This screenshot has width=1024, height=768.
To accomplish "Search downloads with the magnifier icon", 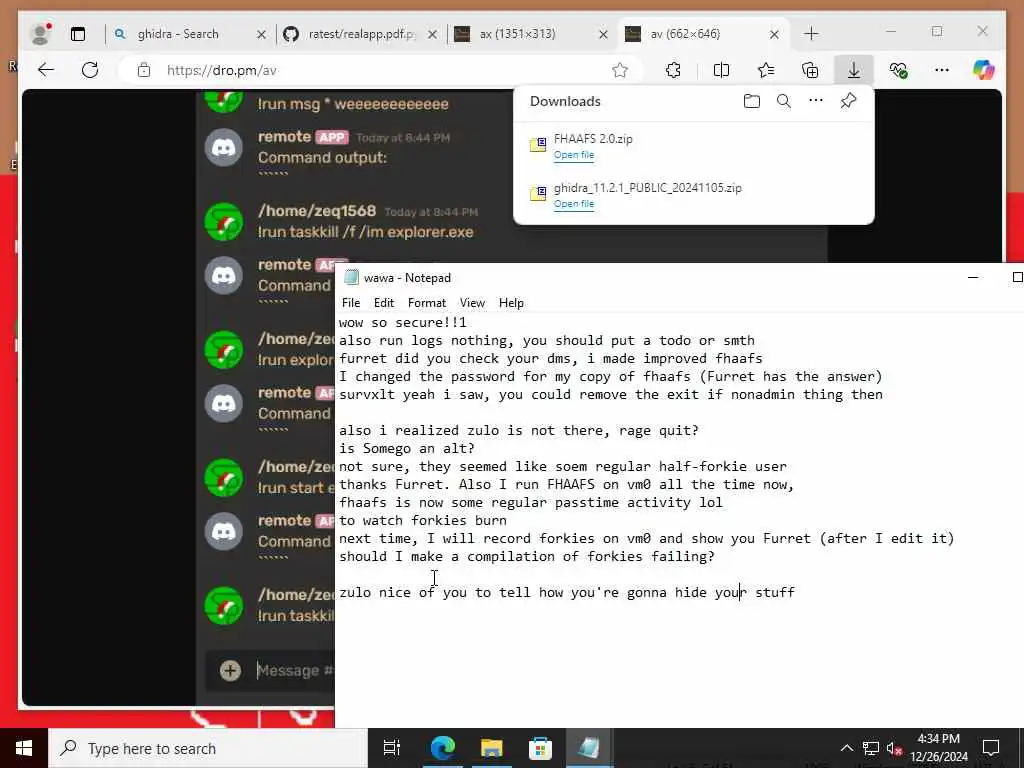I will tap(784, 101).
